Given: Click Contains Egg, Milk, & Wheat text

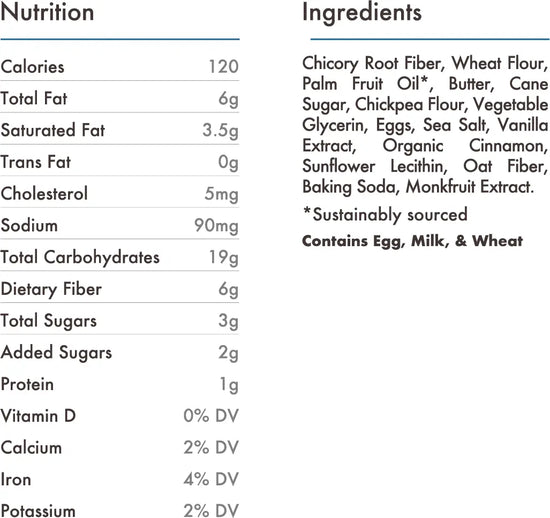Looking at the screenshot, I should (412, 241).
